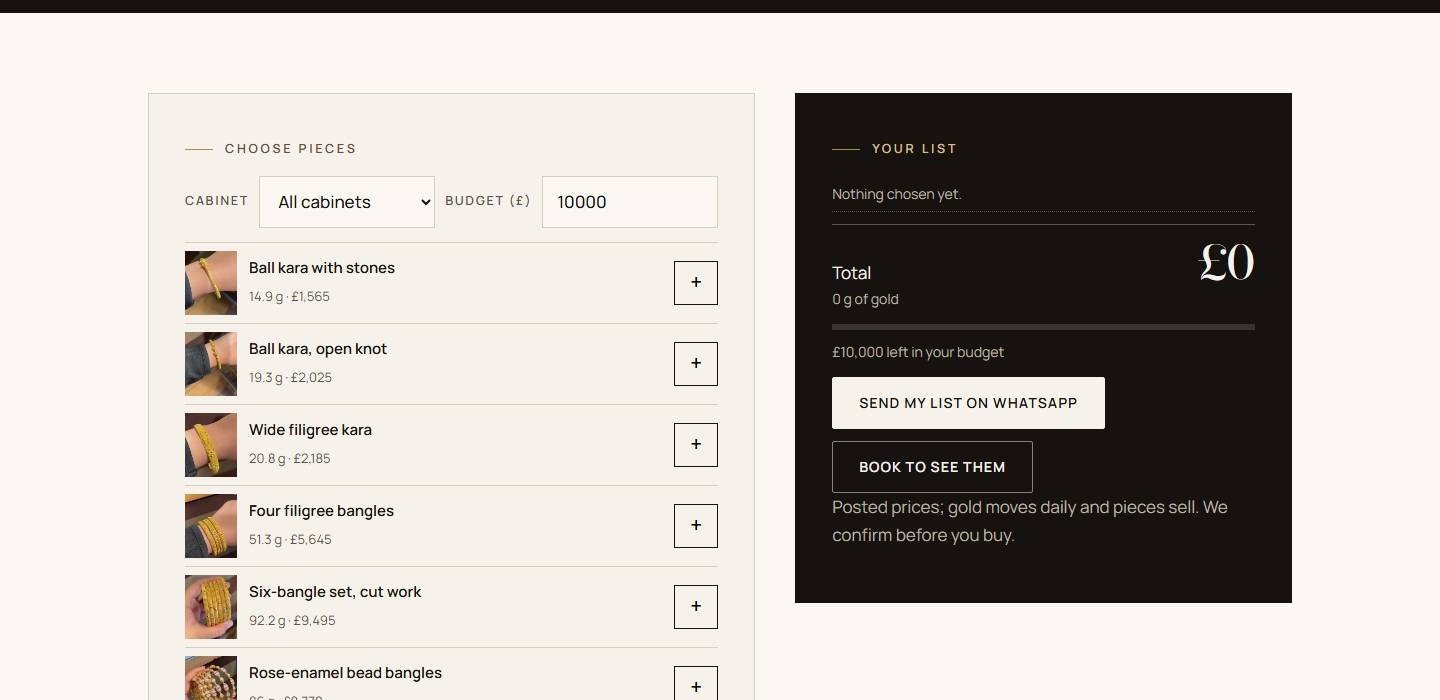Viewport: 1440px width, 700px height.
Task: Click the budget input field
Action: (630, 202)
